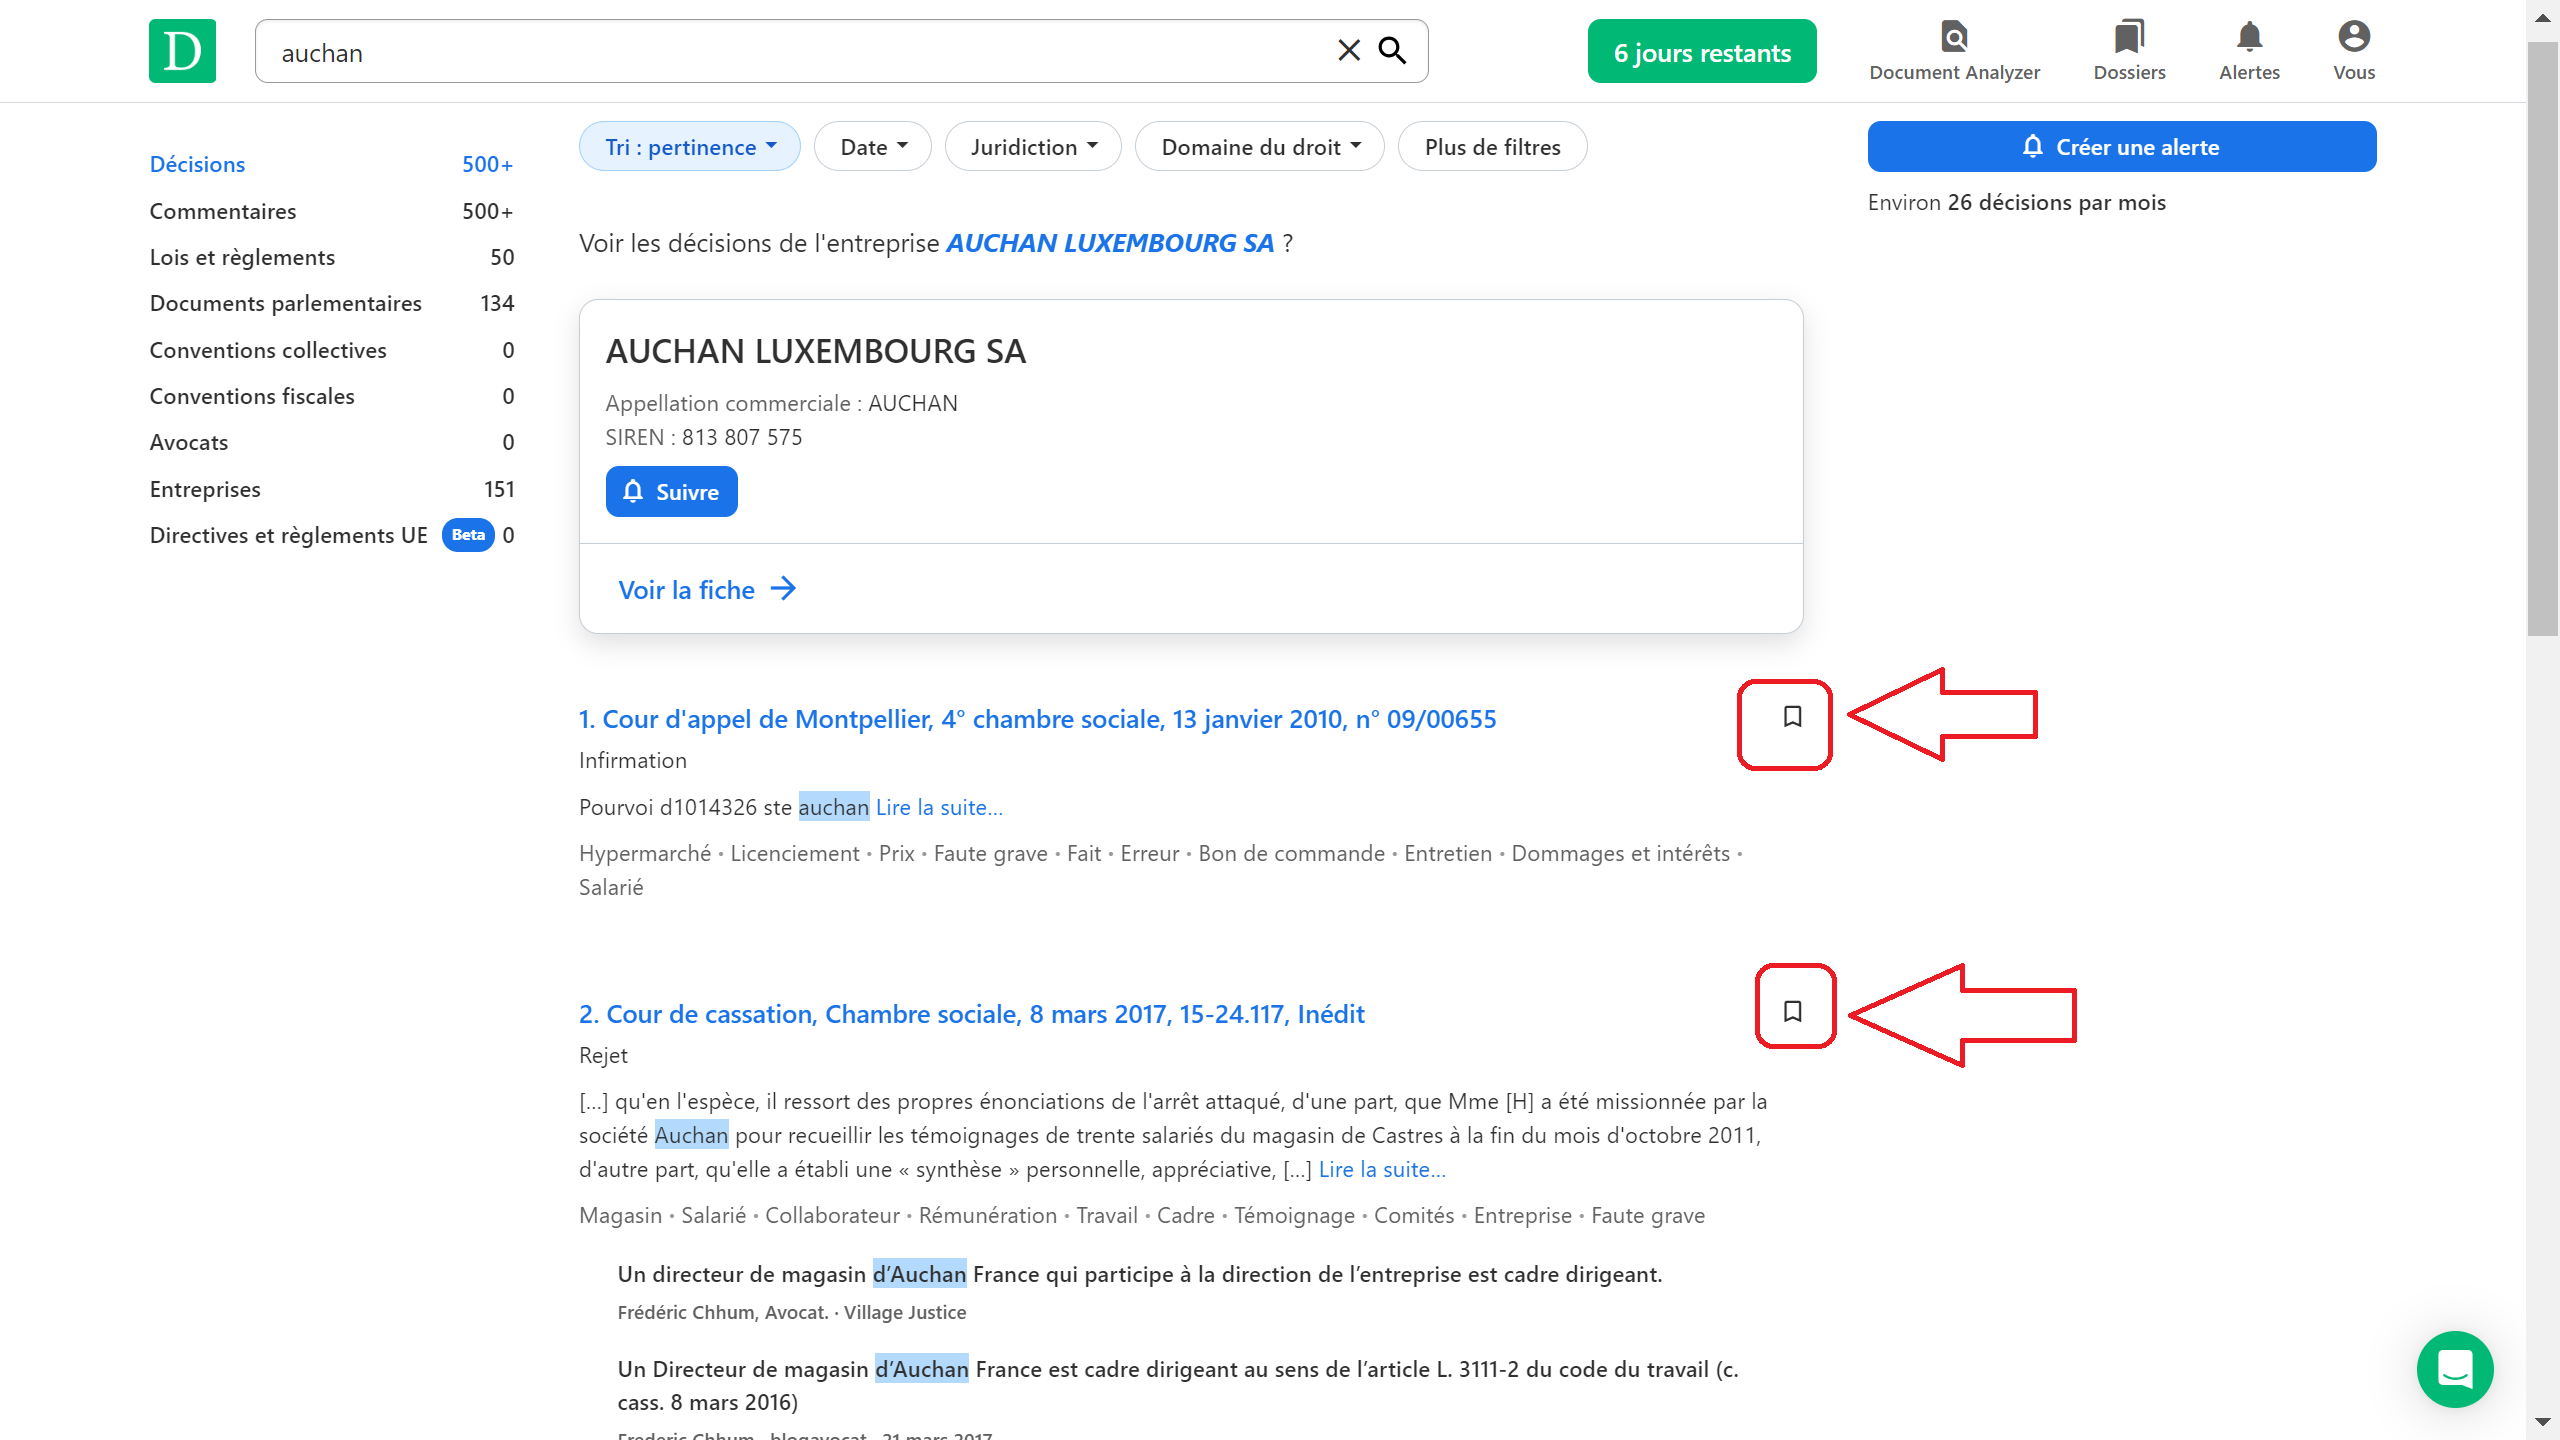
Task: Select the Commentaires category
Action: 331,211
